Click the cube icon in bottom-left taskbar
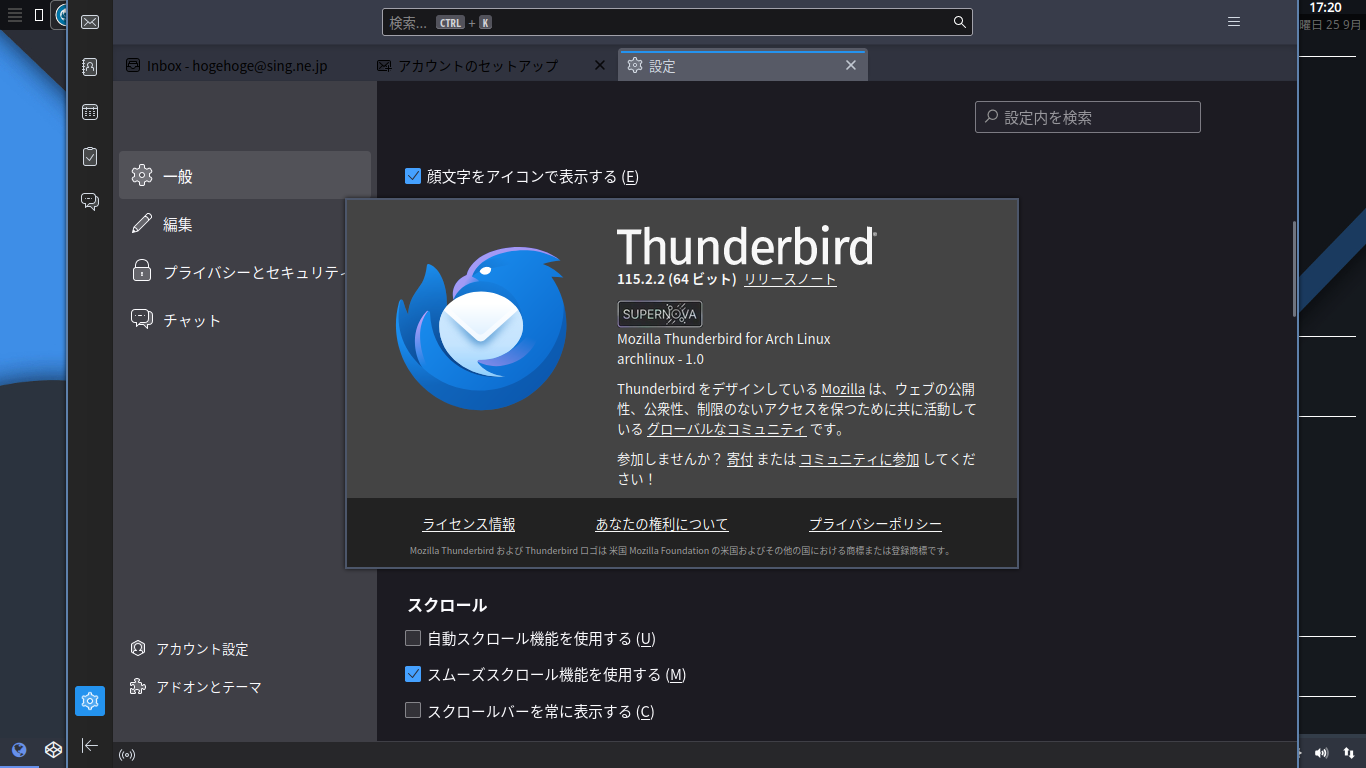Image resolution: width=1366 pixels, height=768 pixels. coord(53,750)
